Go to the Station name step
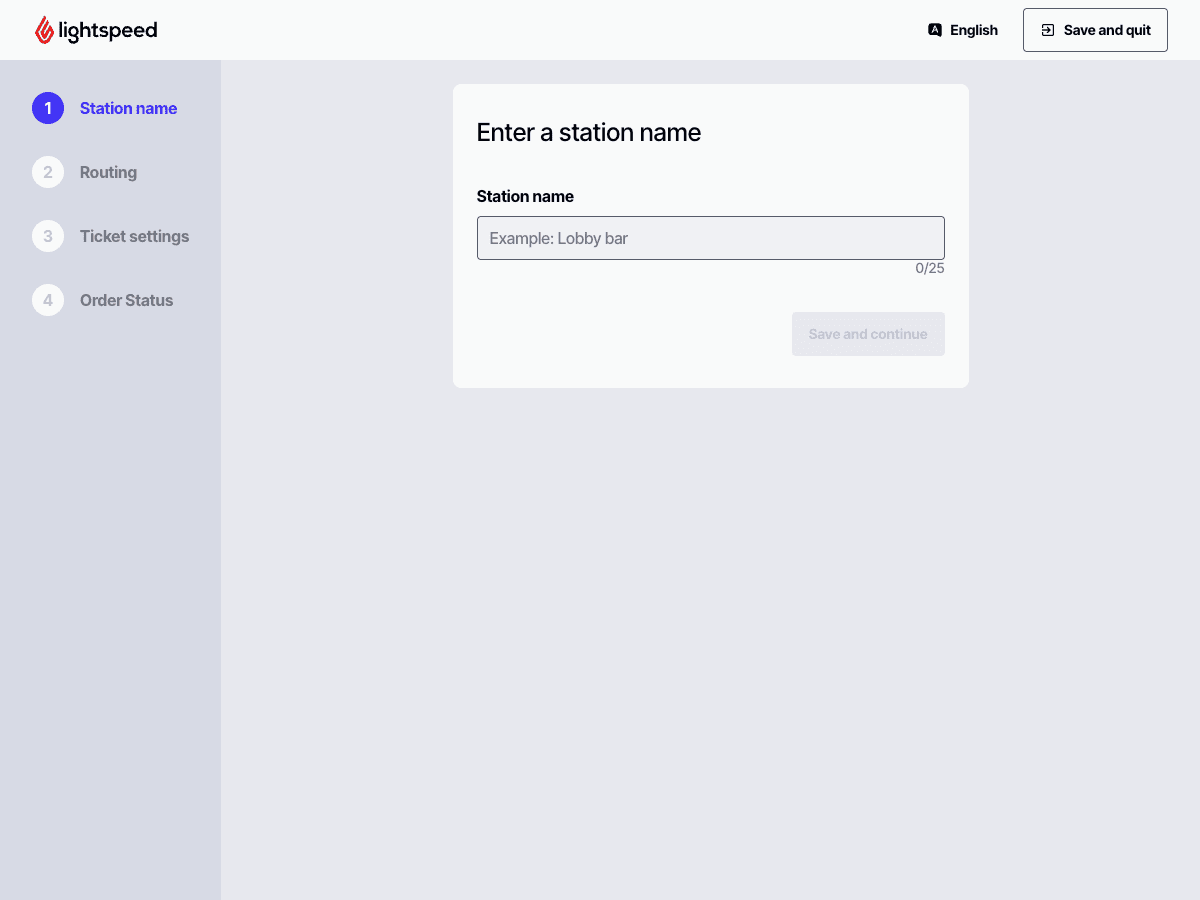Image resolution: width=1200 pixels, height=900 pixels. coord(128,108)
